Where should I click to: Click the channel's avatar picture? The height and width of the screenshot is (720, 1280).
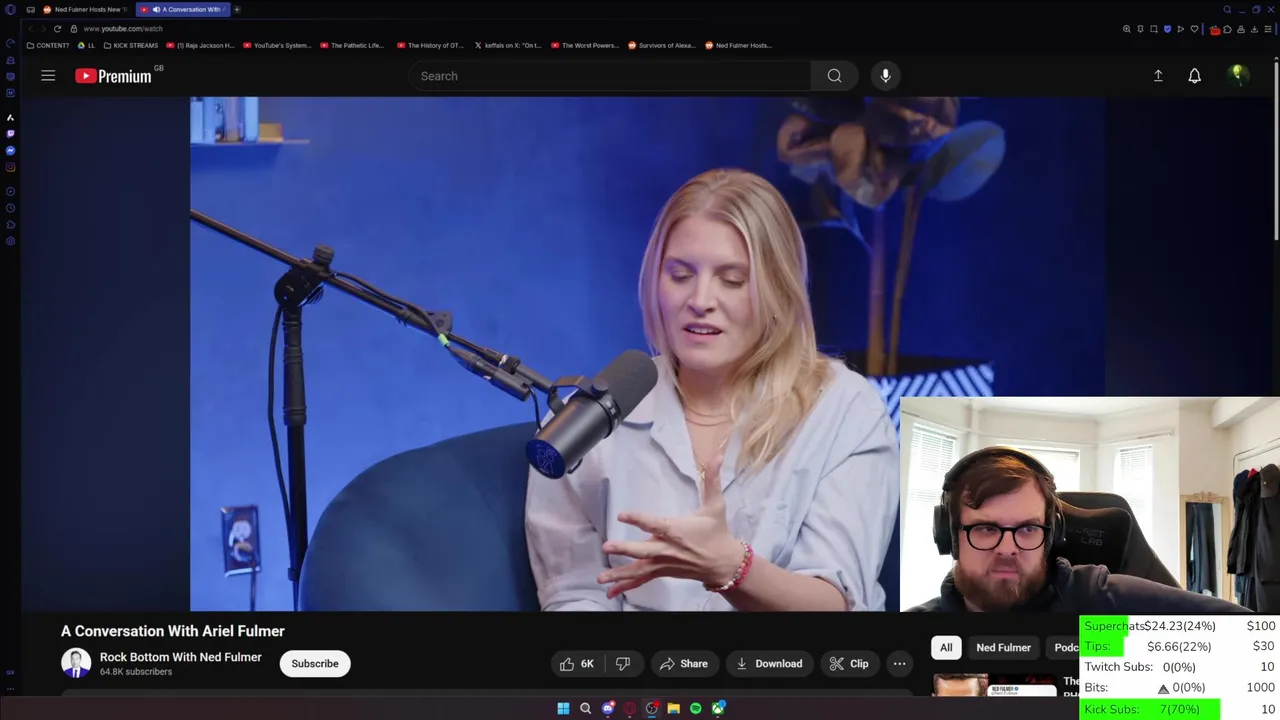click(76, 663)
